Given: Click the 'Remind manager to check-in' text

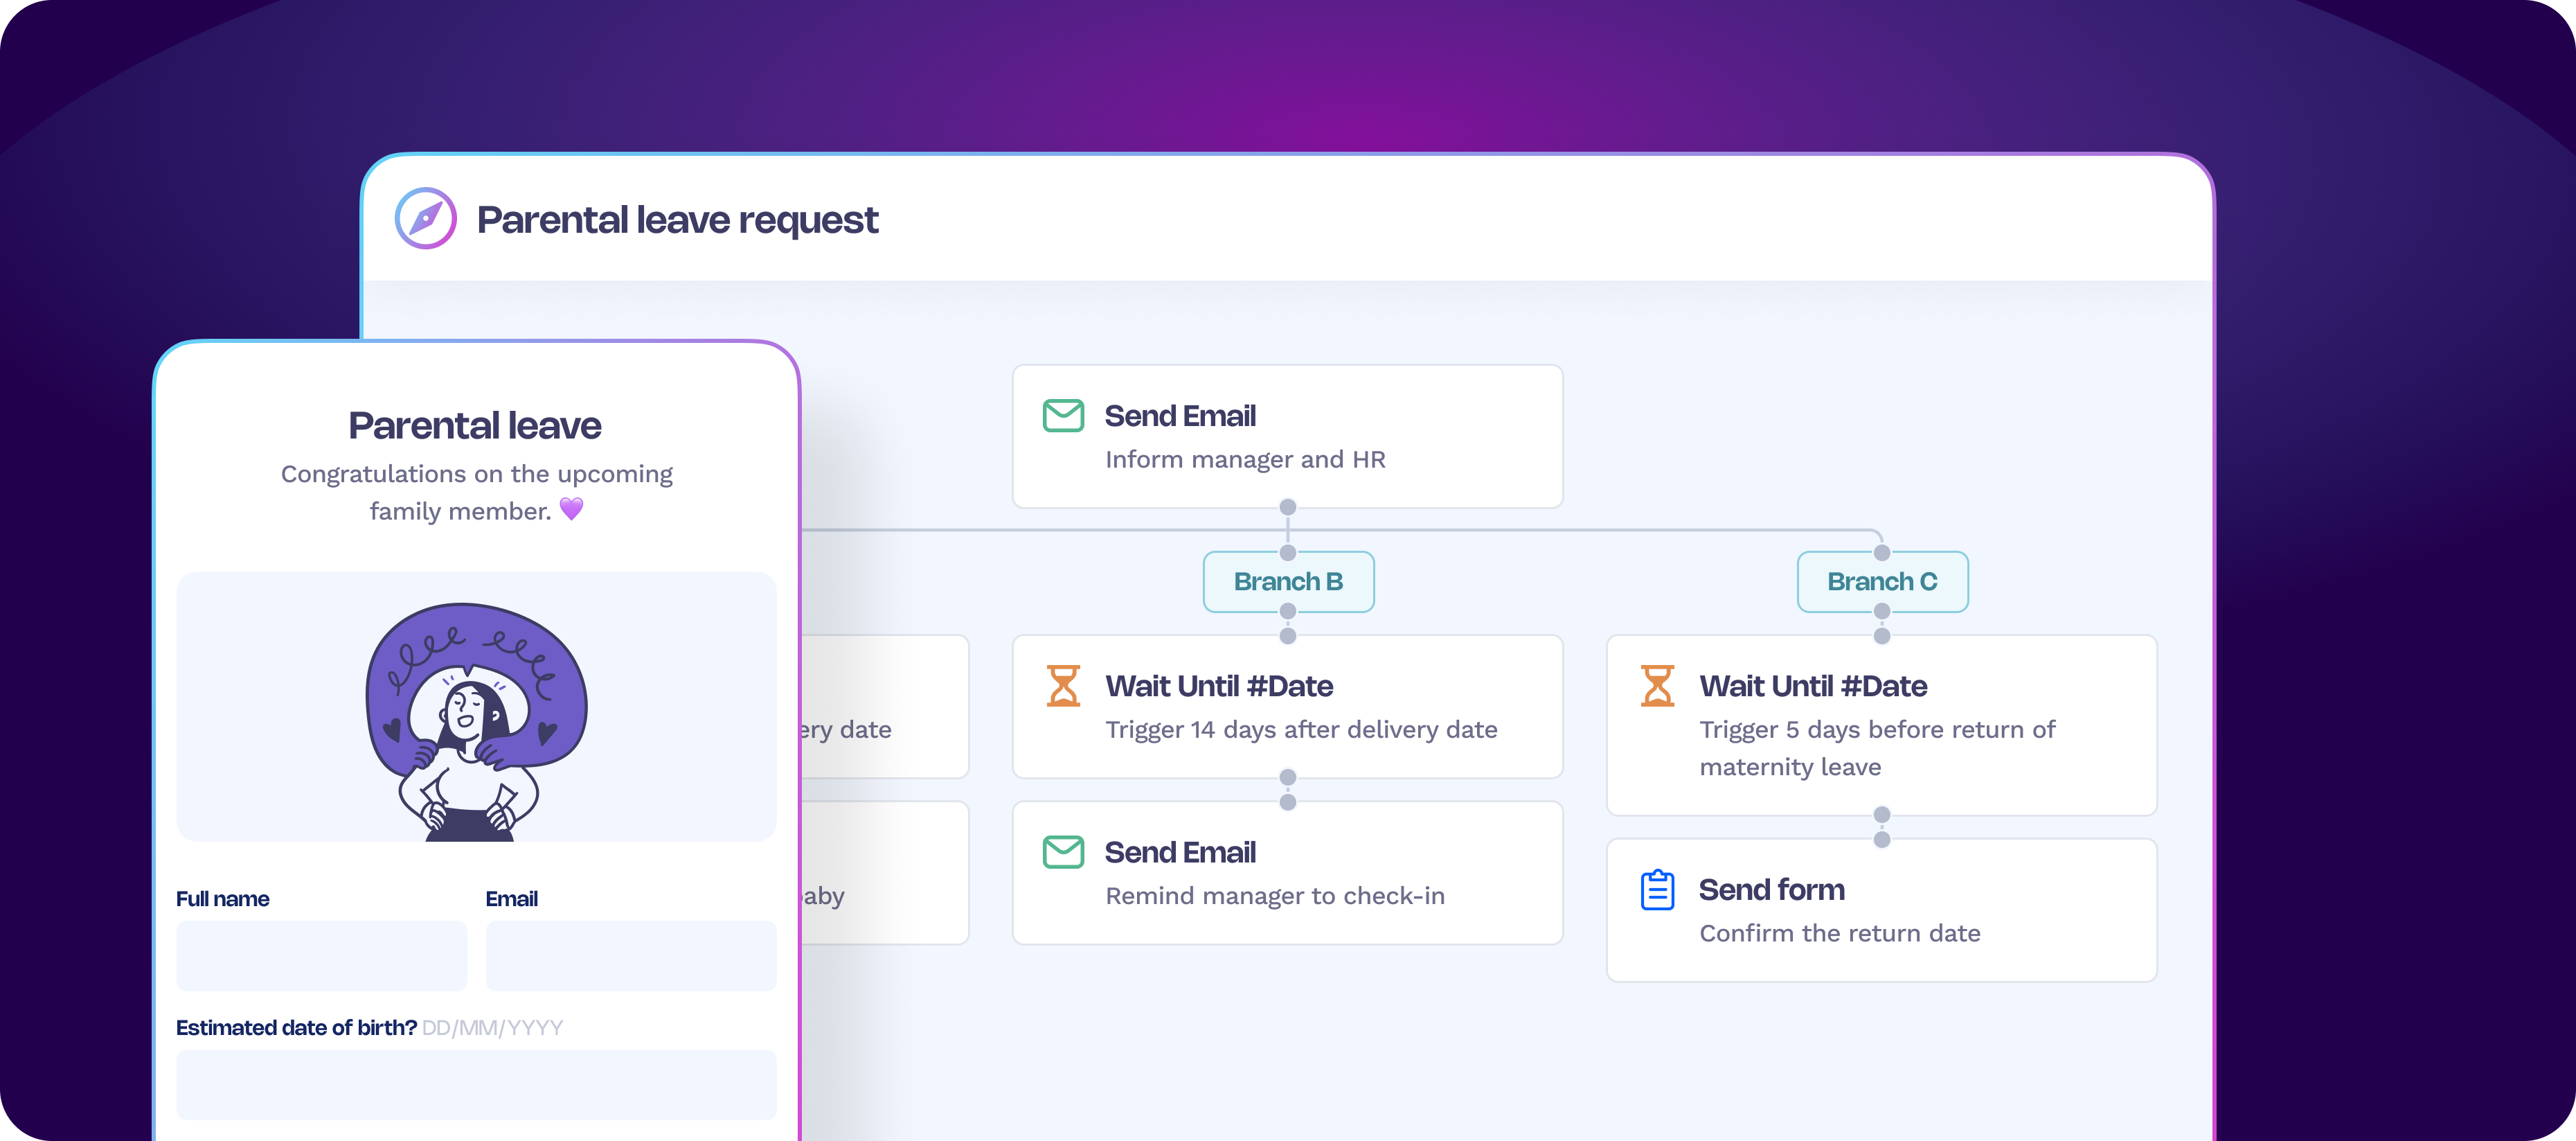Looking at the screenshot, I should coord(1275,896).
